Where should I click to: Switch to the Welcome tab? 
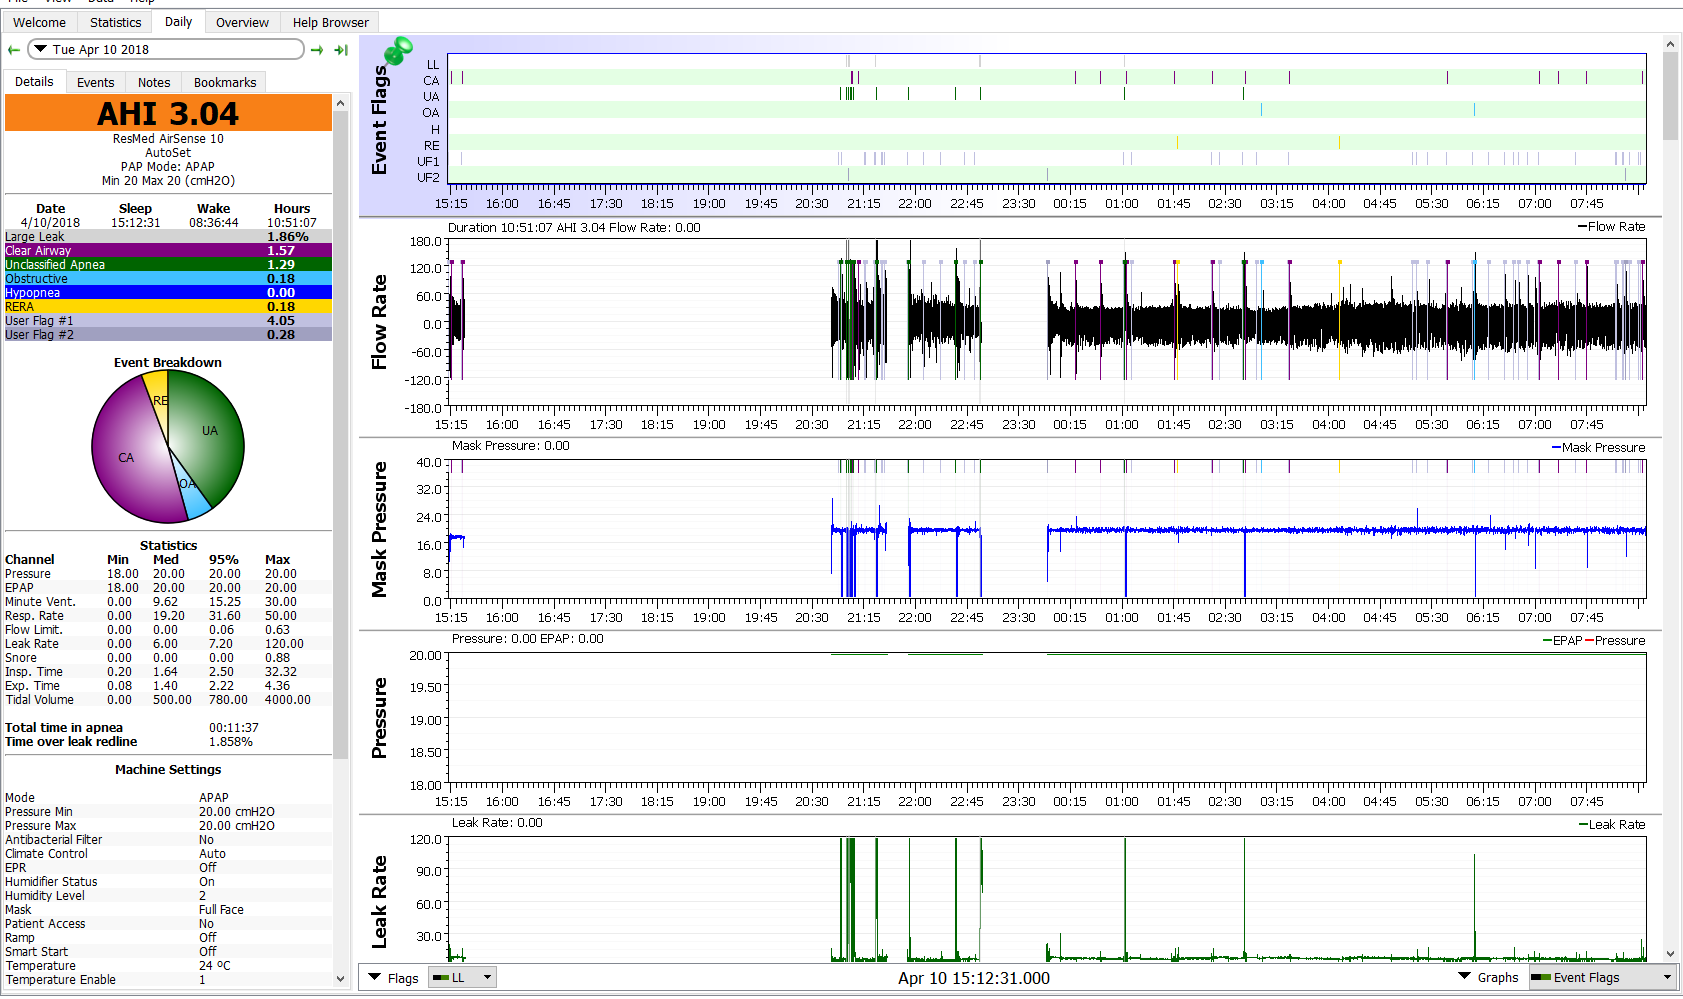[x=39, y=22]
